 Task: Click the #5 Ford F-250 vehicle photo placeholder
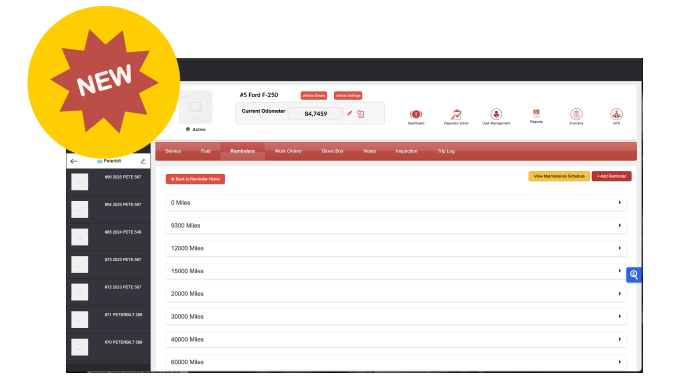[x=196, y=107]
